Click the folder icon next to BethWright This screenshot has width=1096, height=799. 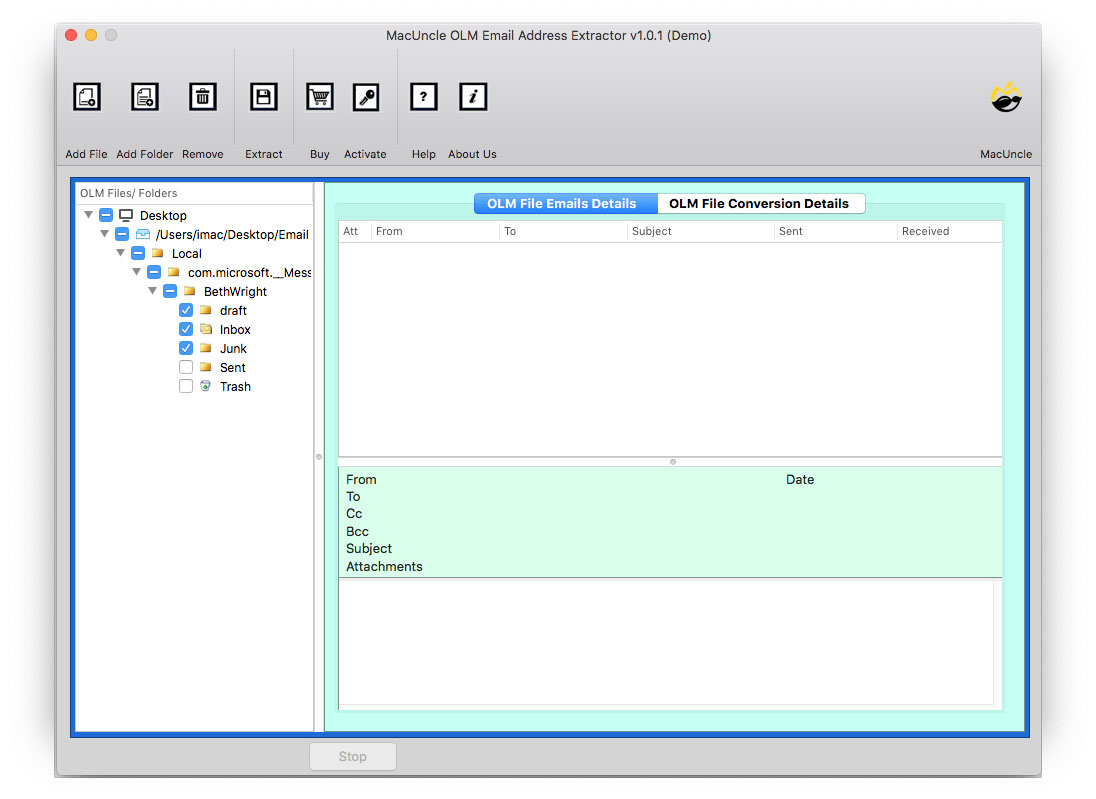[x=189, y=291]
